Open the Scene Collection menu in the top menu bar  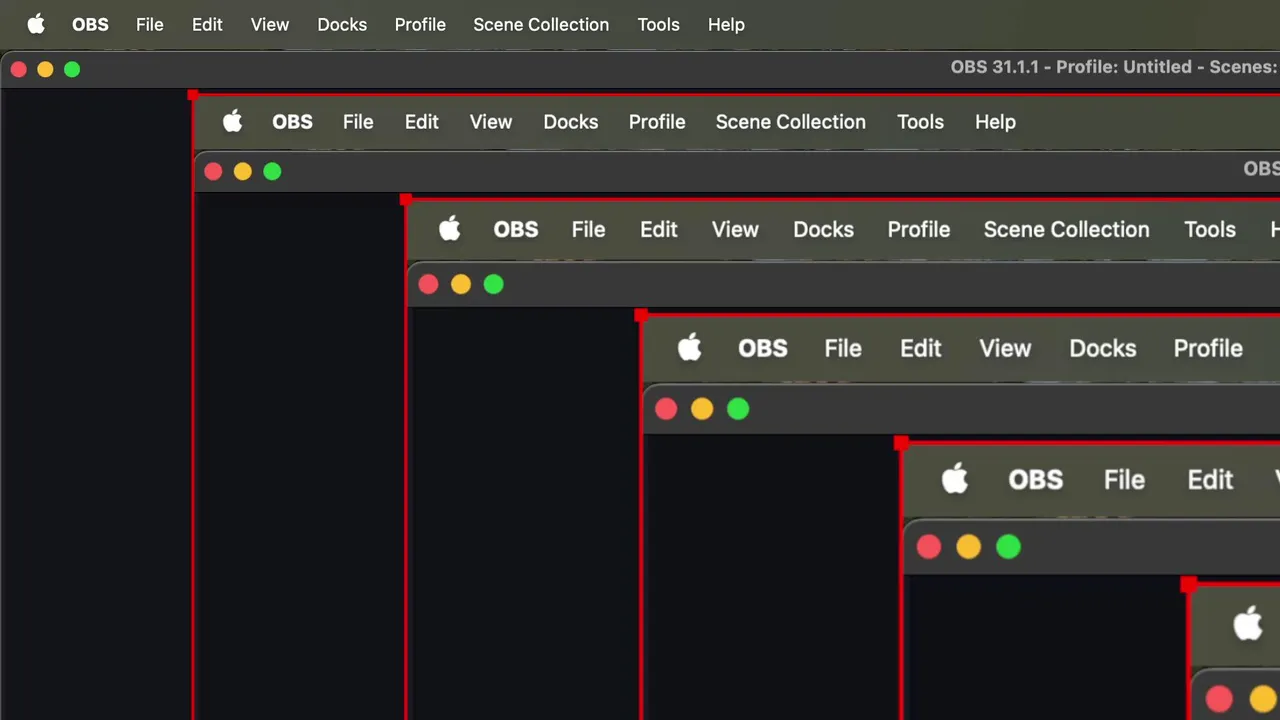click(541, 24)
